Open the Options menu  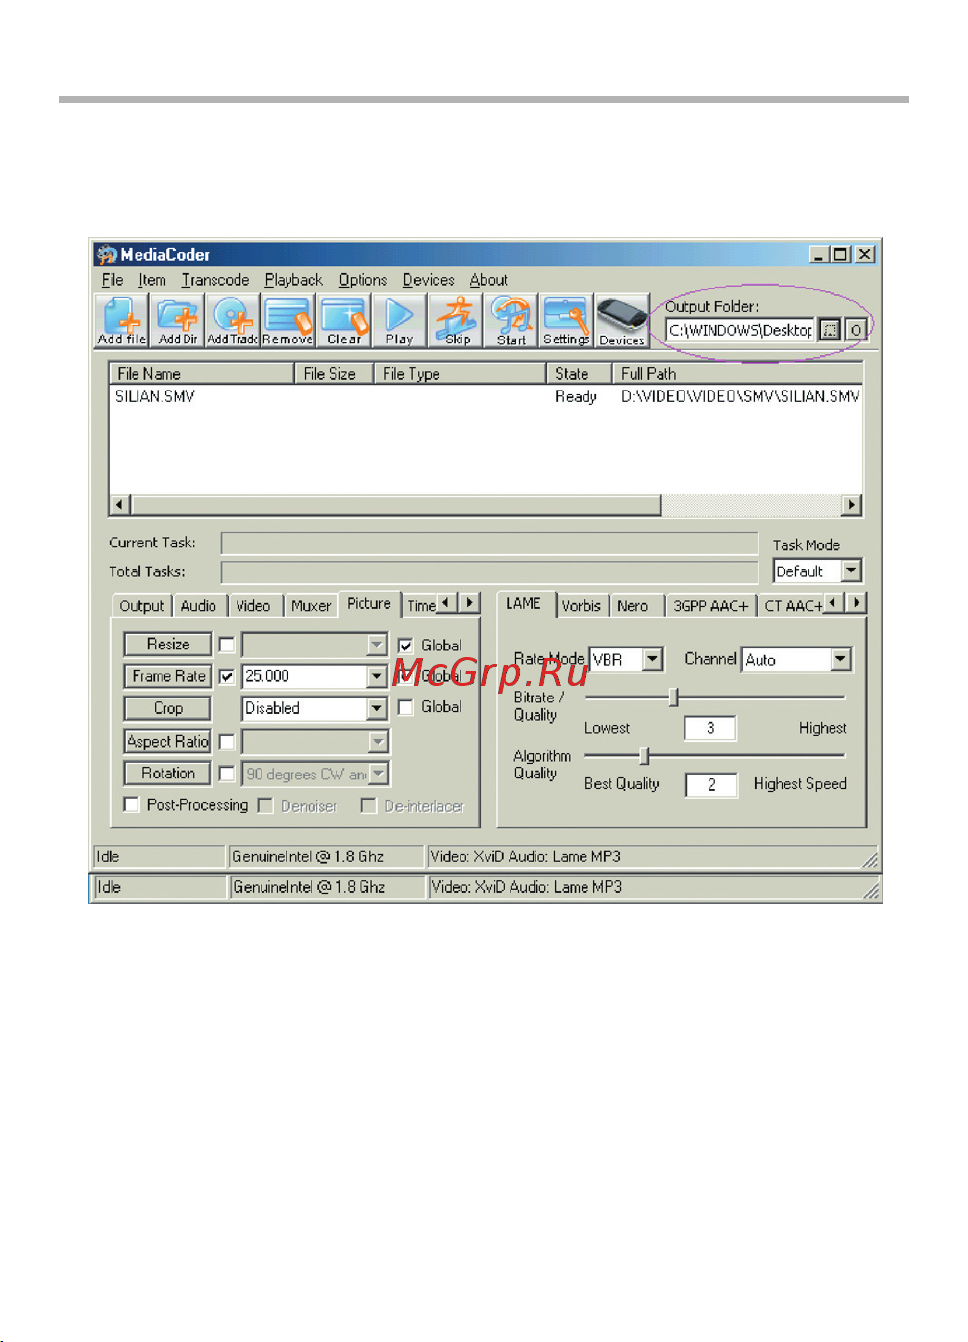[x=362, y=280]
